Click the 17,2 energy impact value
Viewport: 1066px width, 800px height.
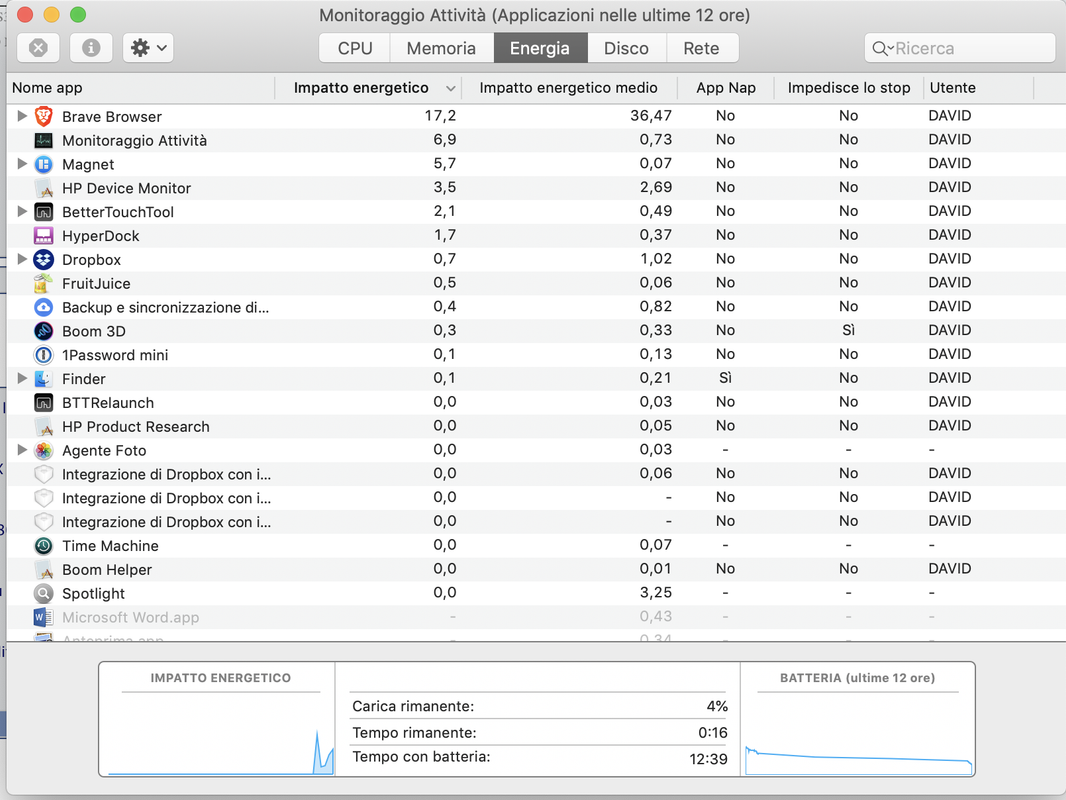point(441,116)
